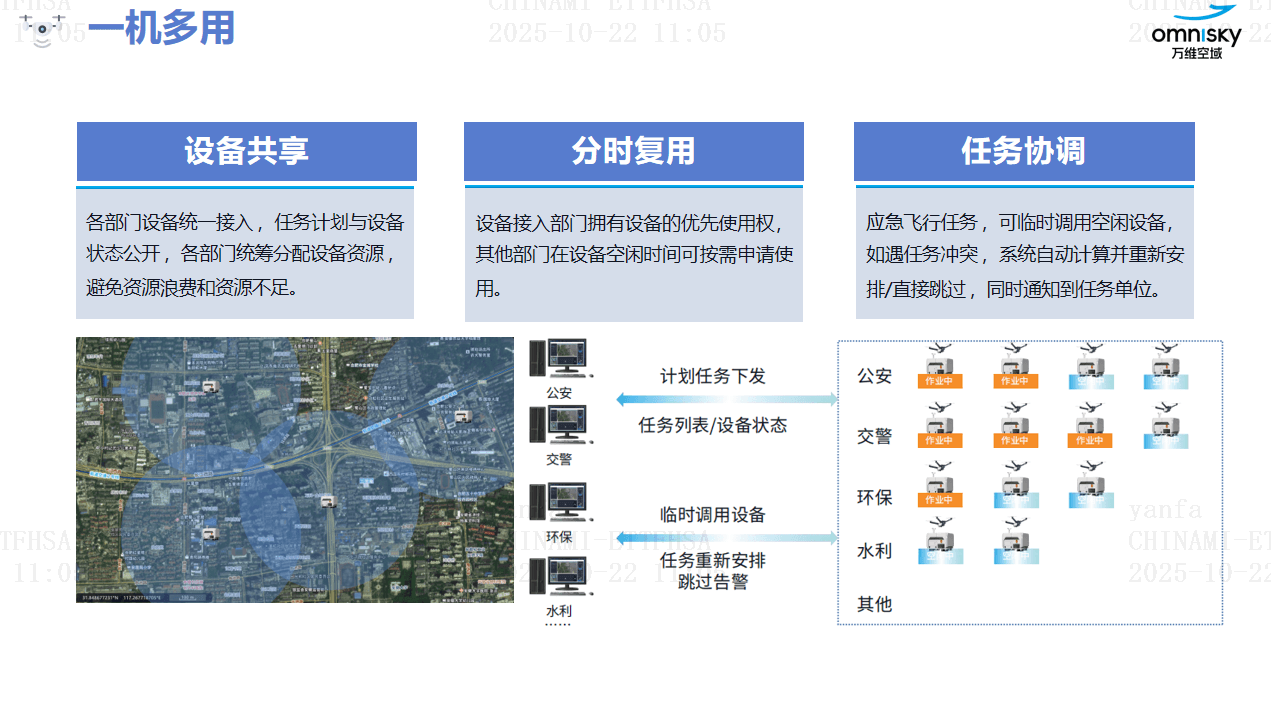The height and width of the screenshot is (715, 1271).
Task: Select first drone dock in 公安 row
Action: point(939,367)
